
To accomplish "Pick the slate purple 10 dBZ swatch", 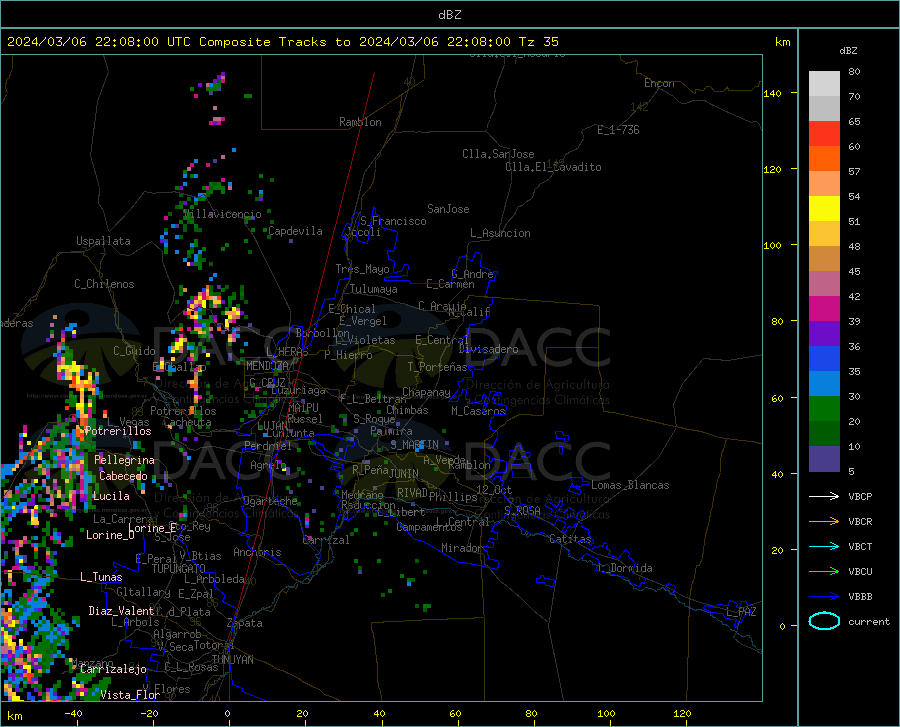I will tap(824, 459).
